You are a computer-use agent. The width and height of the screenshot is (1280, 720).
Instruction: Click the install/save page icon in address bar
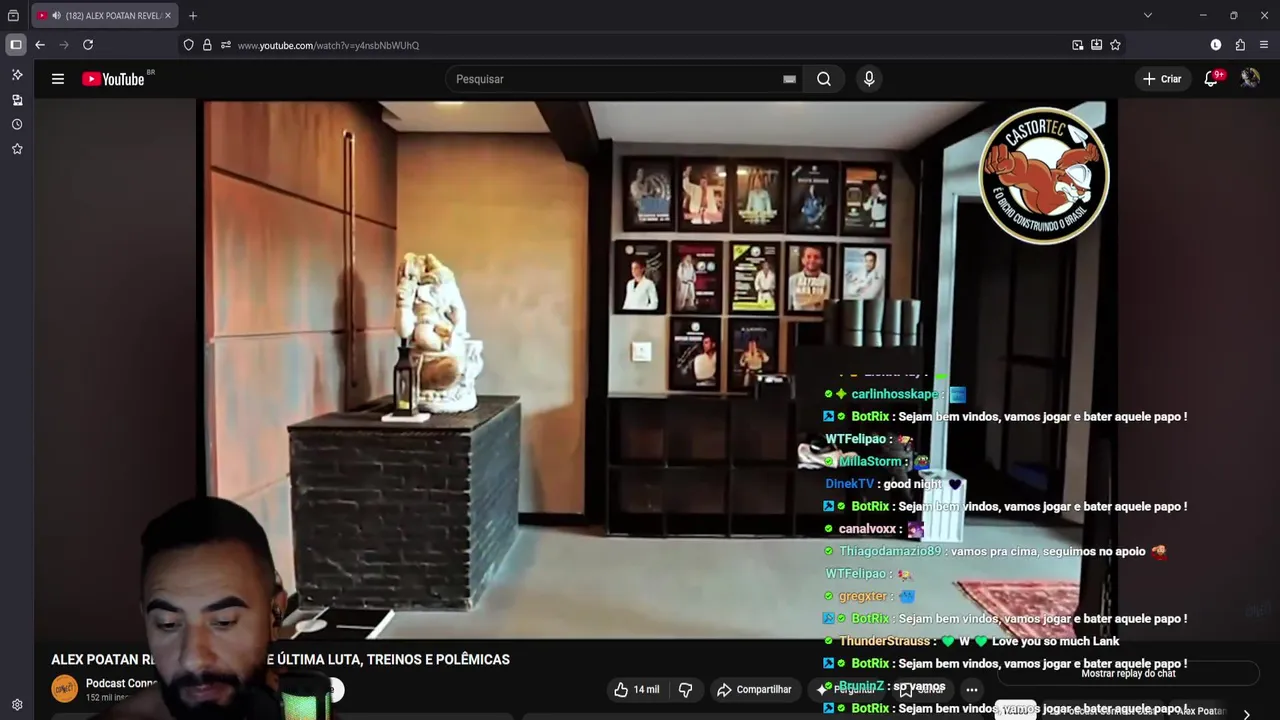(x=1096, y=45)
